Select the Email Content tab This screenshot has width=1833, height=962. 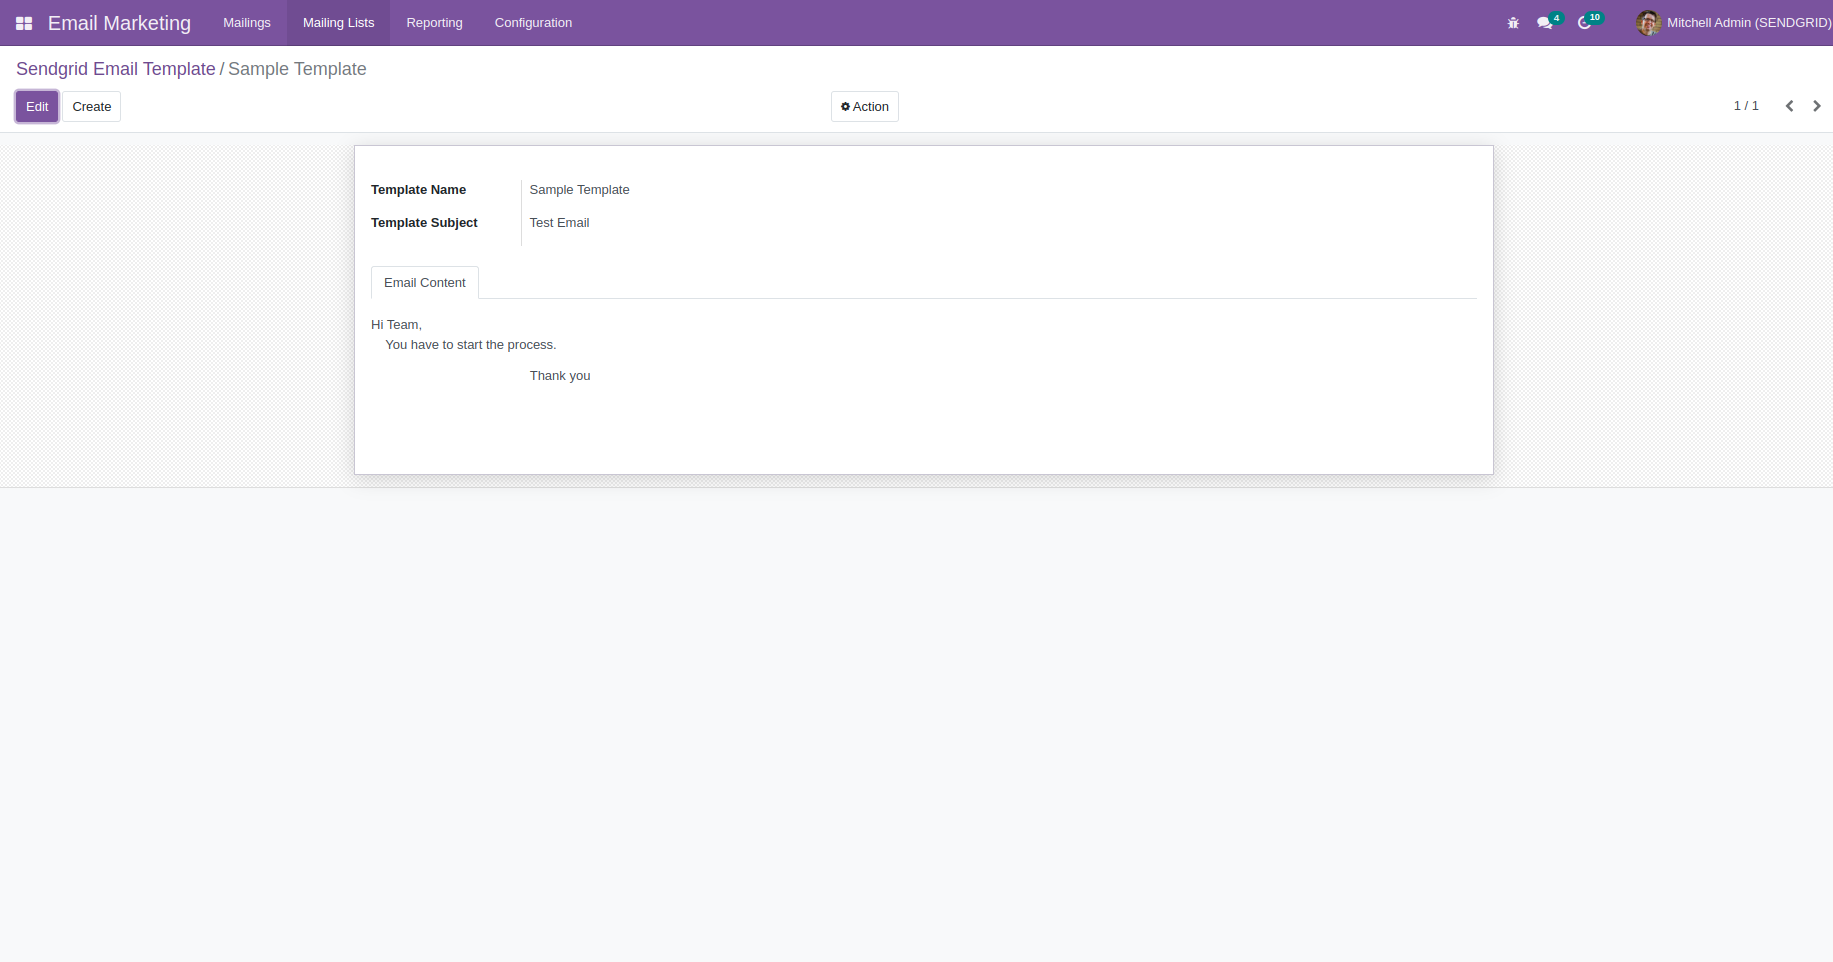(x=425, y=283)
